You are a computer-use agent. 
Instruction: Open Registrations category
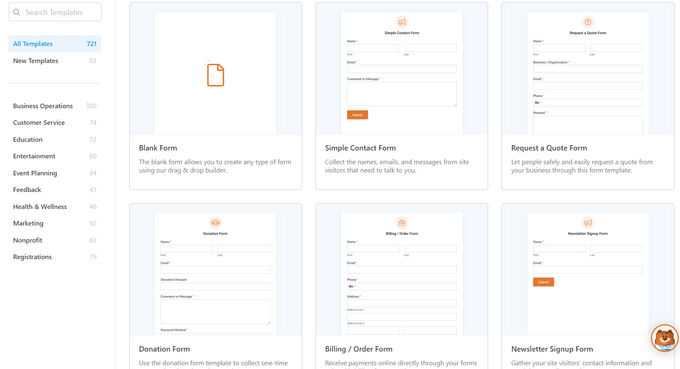coord(55,257)
